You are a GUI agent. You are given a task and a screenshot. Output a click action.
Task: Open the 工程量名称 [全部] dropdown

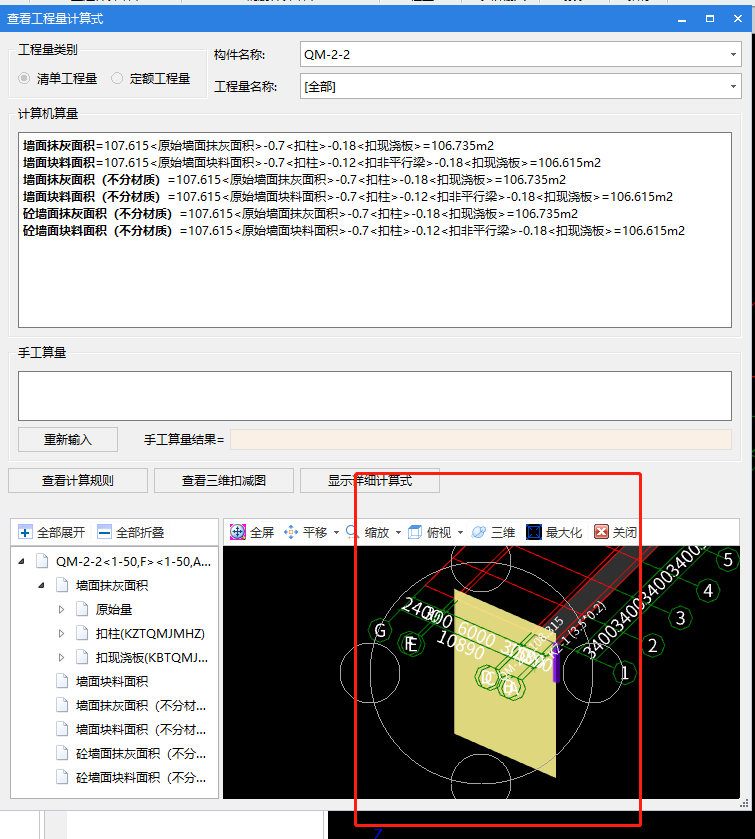coord(733,86)
